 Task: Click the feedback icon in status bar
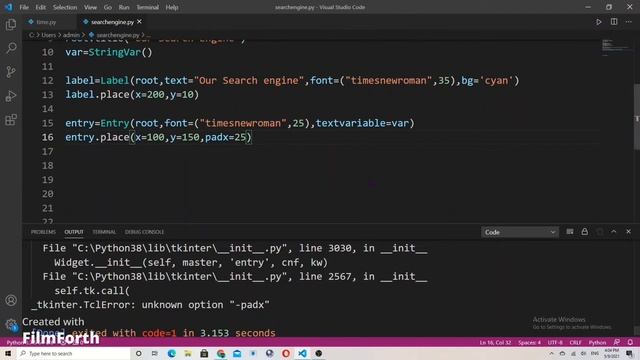coord(617,342)
